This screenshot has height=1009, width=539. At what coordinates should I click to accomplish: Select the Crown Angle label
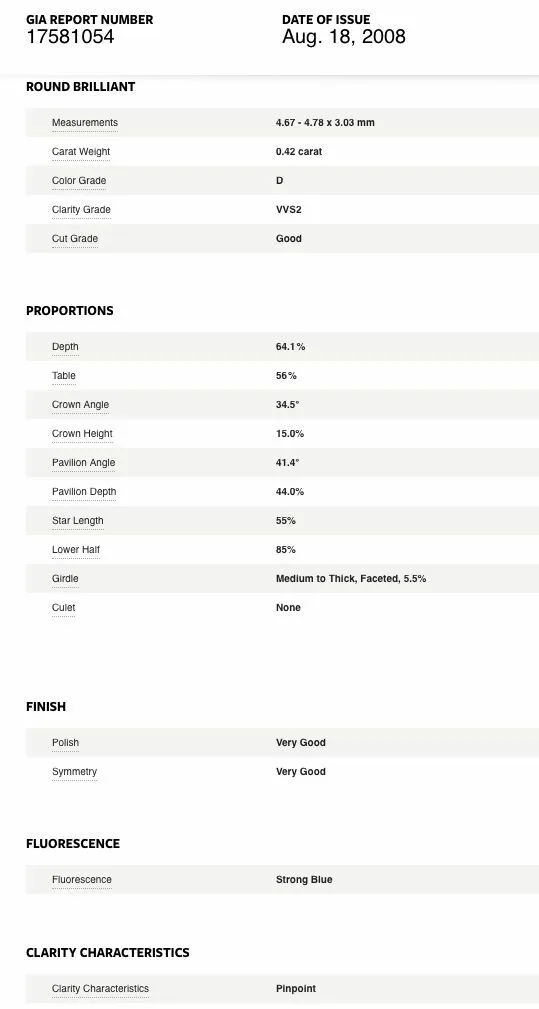80,405
